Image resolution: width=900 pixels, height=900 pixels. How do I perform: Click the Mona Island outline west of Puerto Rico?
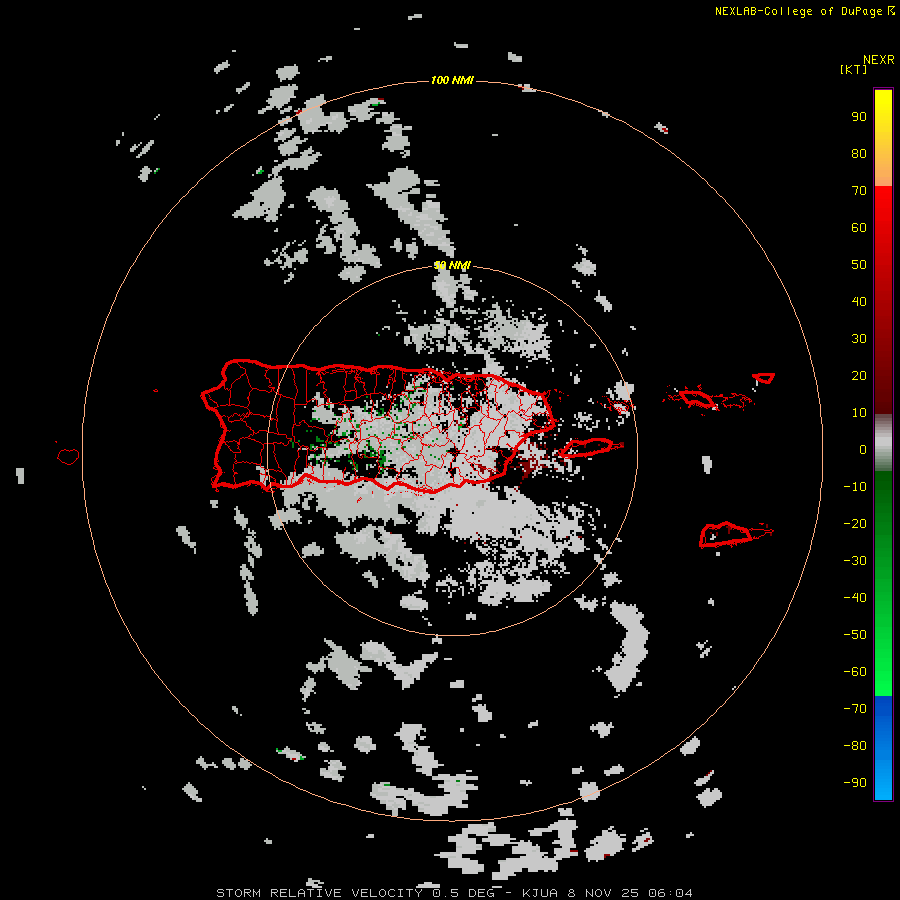coord(68,456)
